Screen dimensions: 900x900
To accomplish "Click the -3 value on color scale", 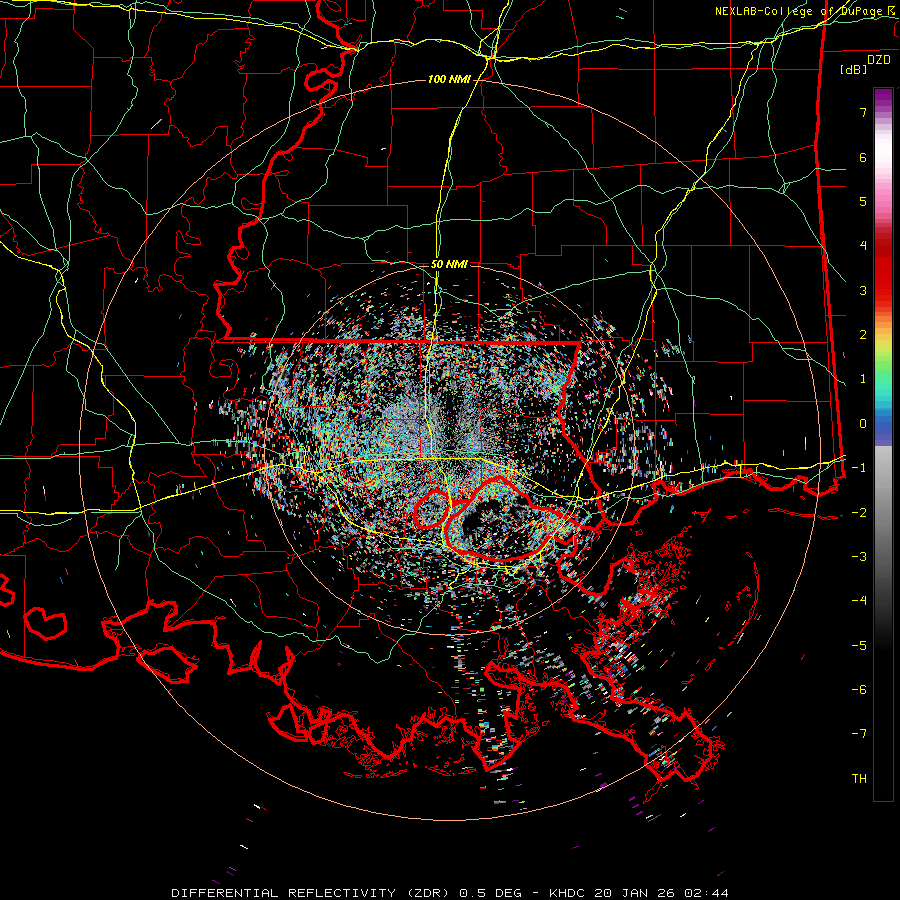I will (859, 556).
